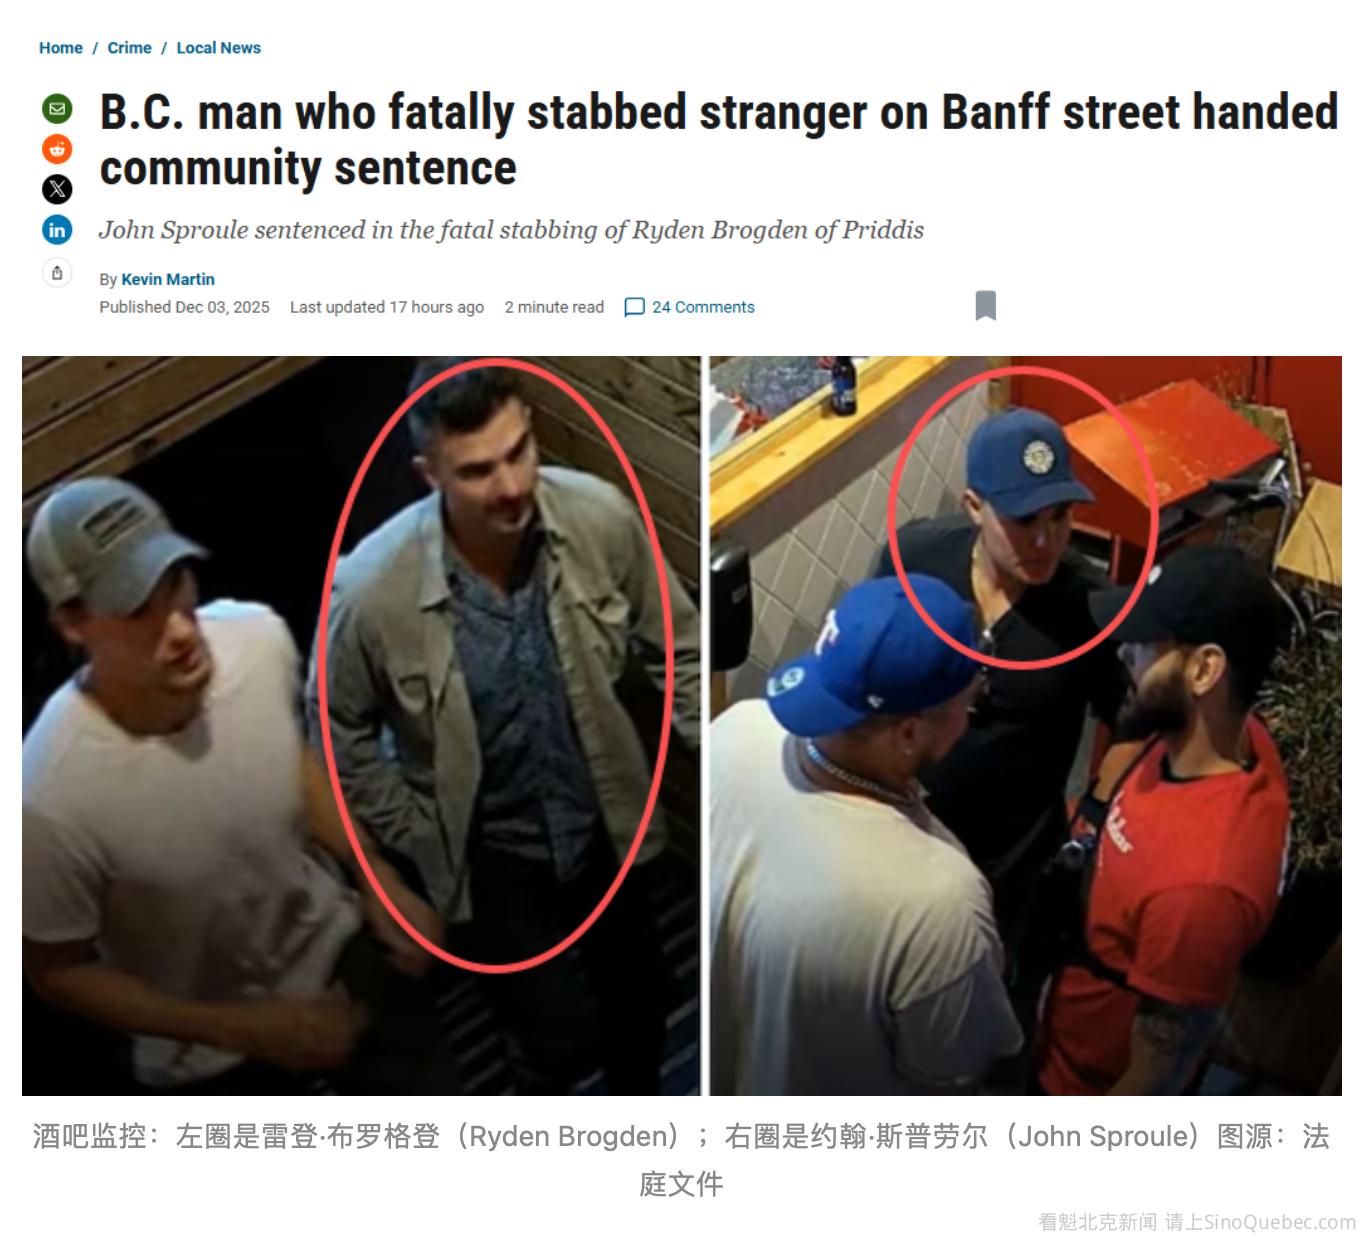
Task: Click the comments speech bubble icon
Action: [x=634, y=307]
